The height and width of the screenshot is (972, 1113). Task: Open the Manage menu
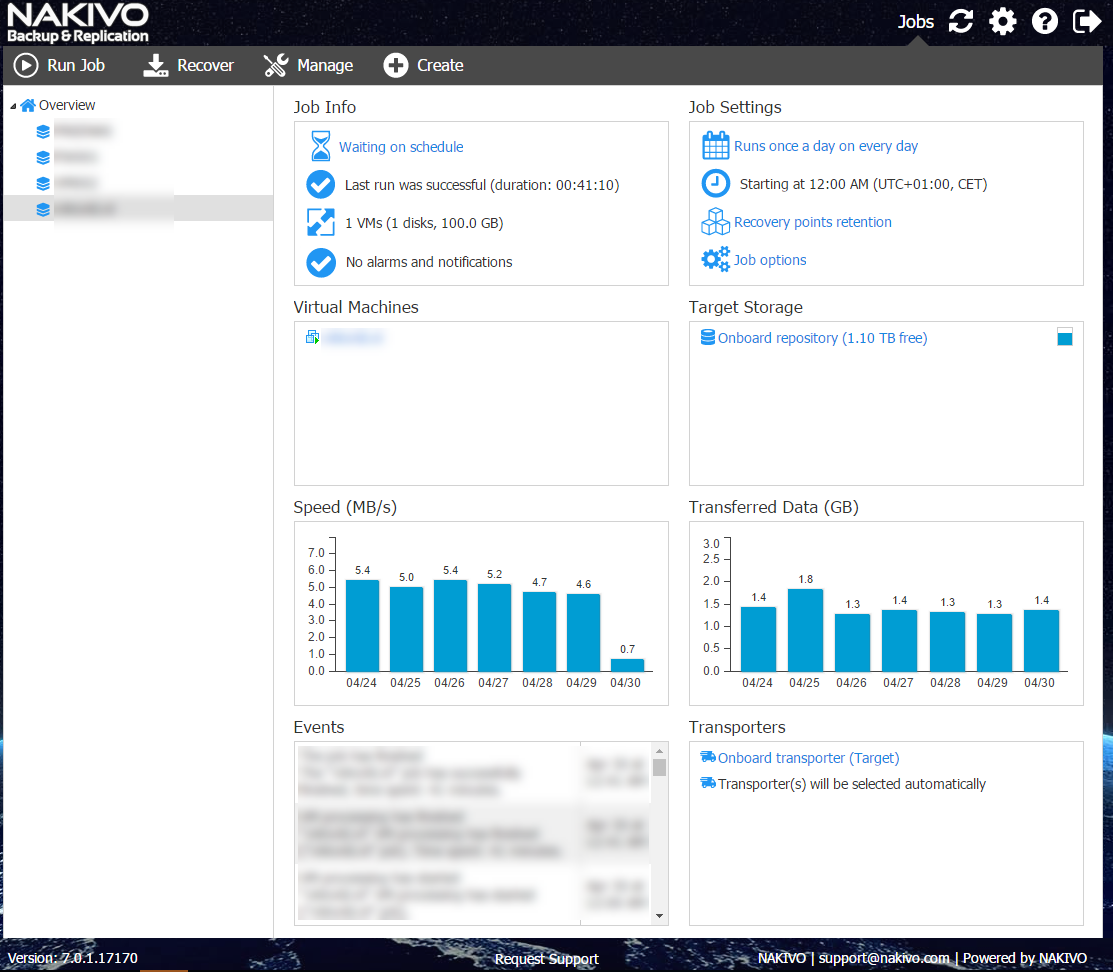pyautogui.click(x=308, y=65)
